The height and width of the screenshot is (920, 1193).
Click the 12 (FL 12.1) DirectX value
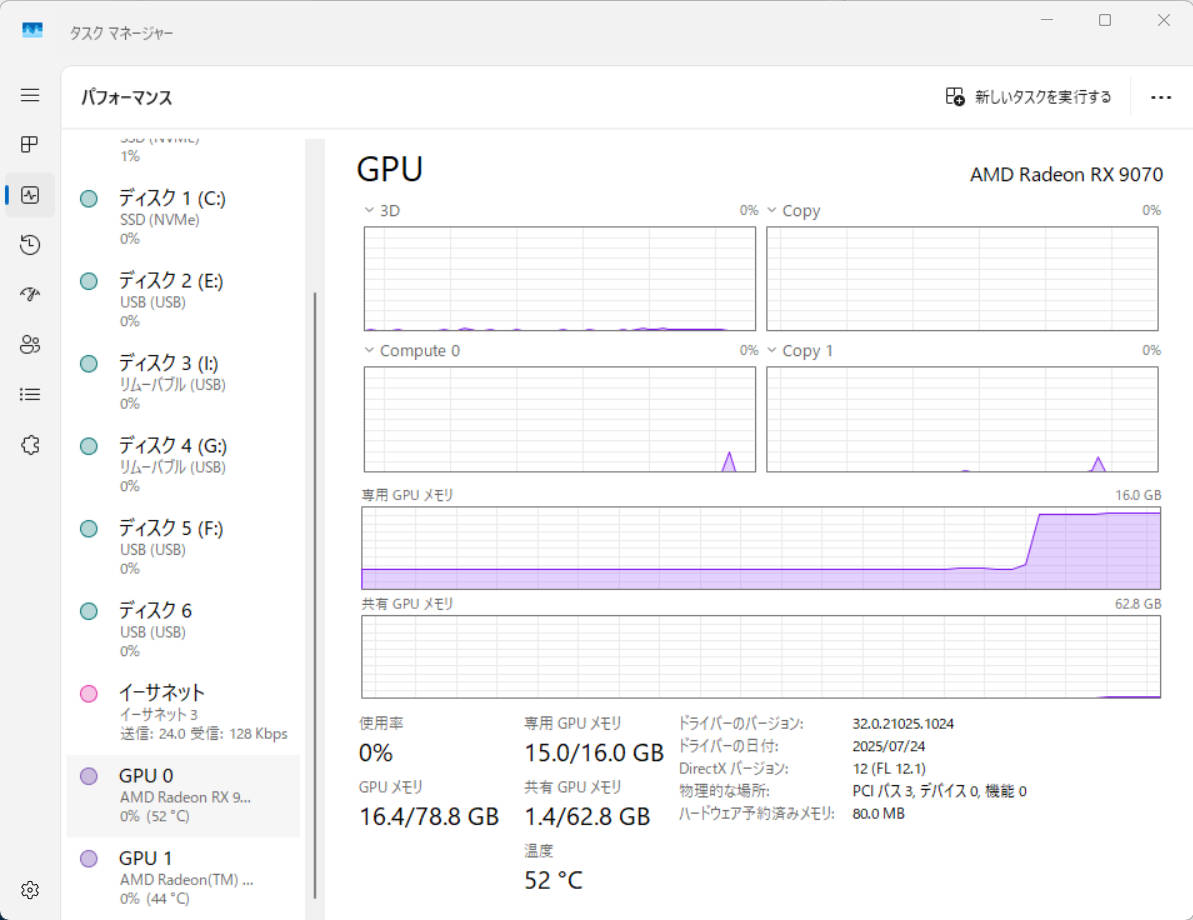click(x=889, y=769)
